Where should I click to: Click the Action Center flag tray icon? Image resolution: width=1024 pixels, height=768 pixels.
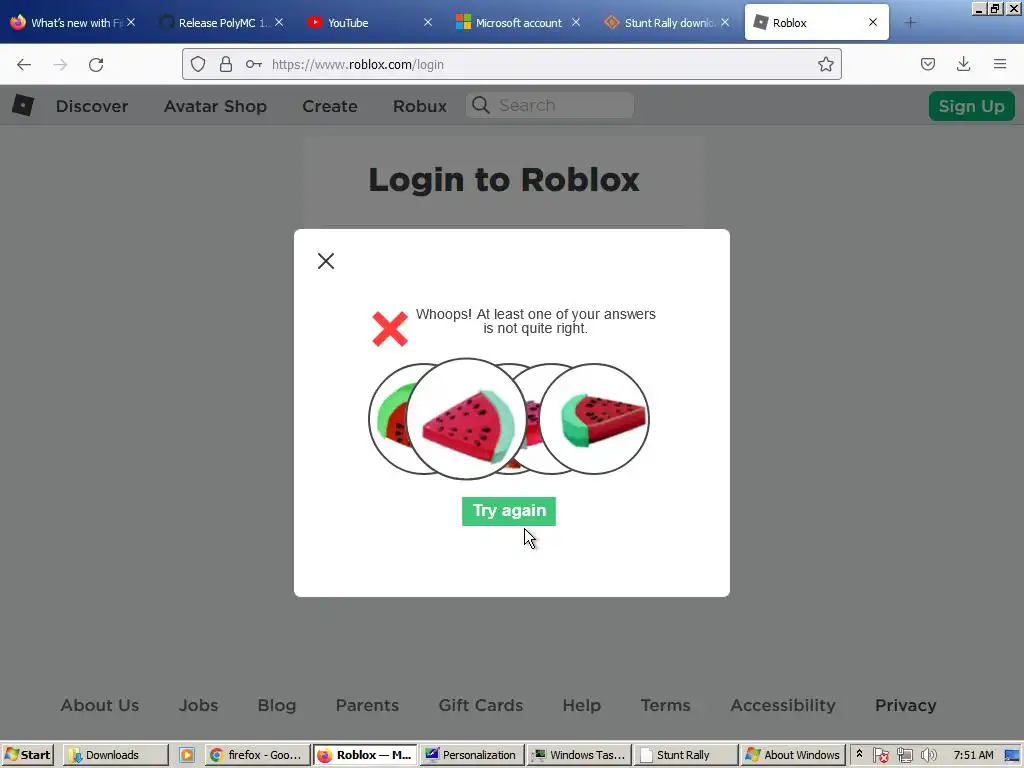point(880,756)
